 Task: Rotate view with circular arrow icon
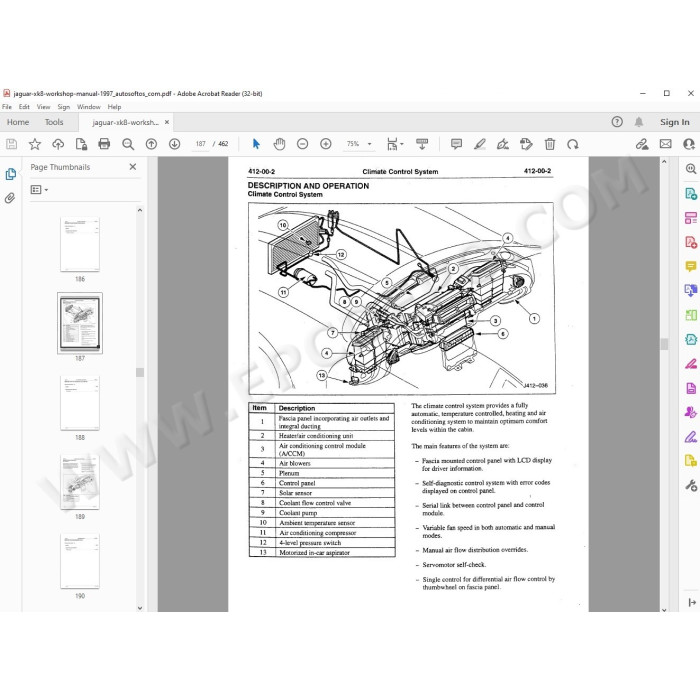click(573, 144)
